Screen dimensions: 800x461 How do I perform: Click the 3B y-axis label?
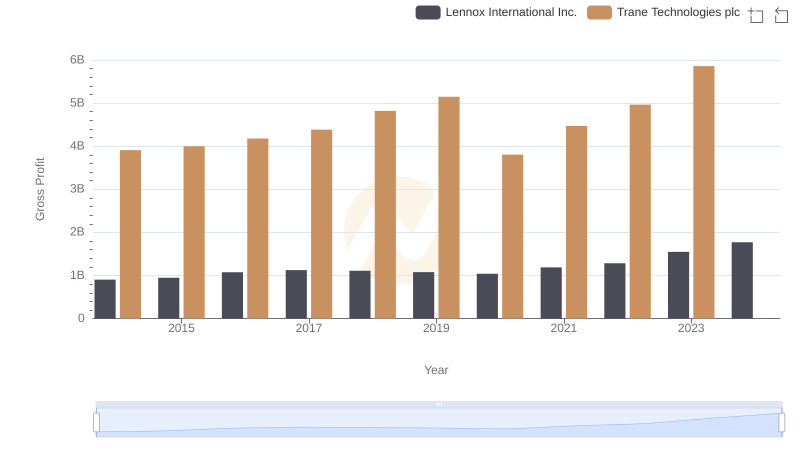coord(77,189)
